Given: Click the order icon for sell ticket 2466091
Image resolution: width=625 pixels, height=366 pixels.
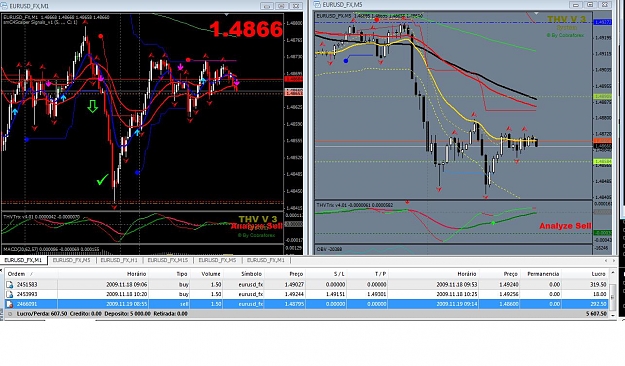Looking at the screenshot, I should click(x=10, y=304).
